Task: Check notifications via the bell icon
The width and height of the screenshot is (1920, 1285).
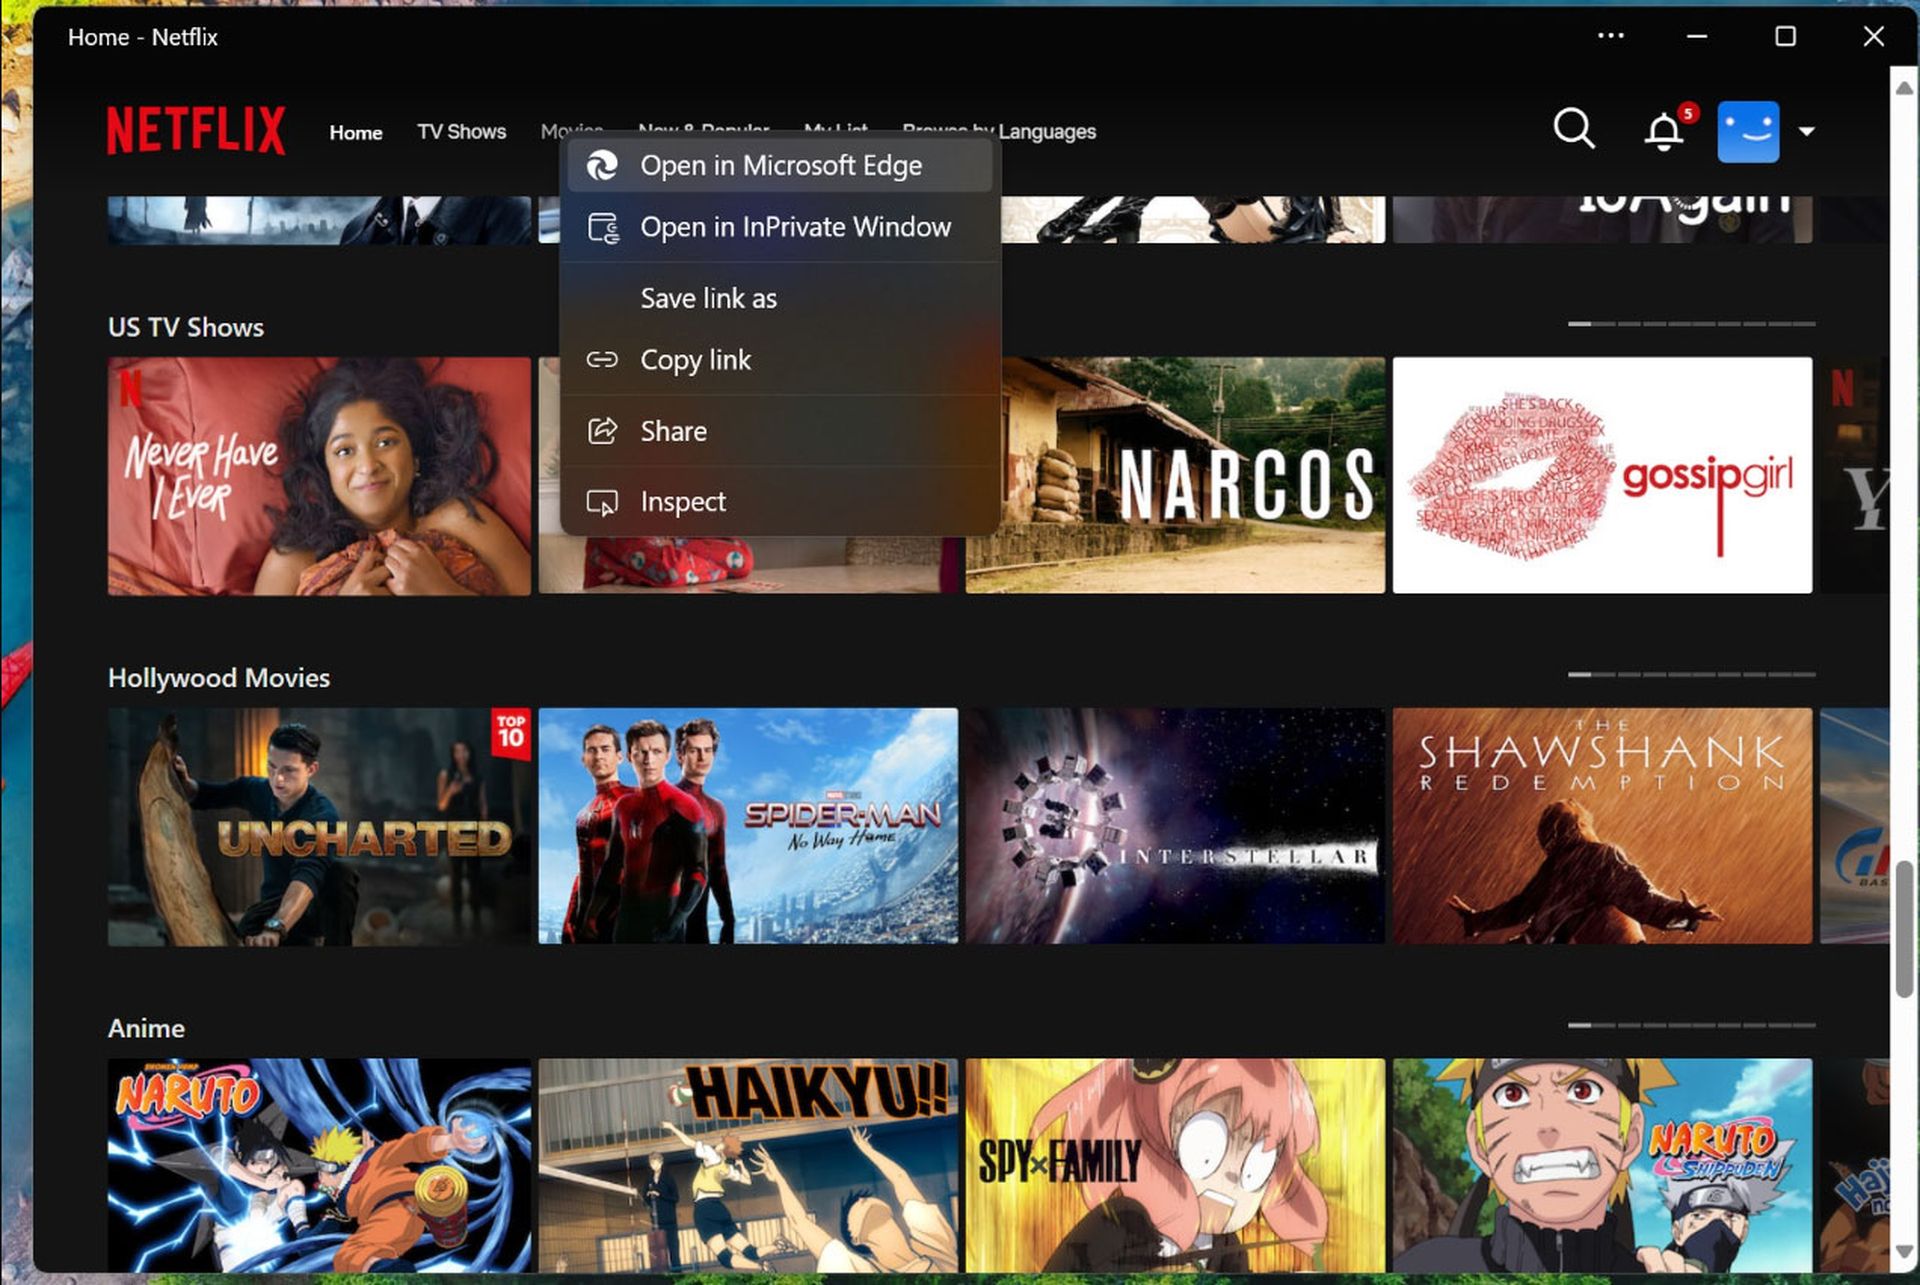Action: click(1663, 131)
